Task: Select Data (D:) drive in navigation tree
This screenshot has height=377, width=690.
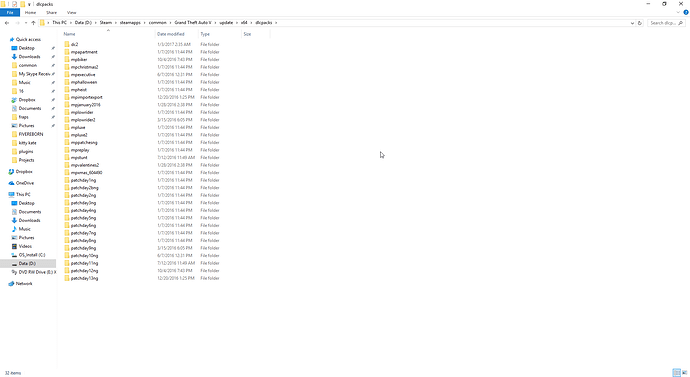Action: [27, 264]
